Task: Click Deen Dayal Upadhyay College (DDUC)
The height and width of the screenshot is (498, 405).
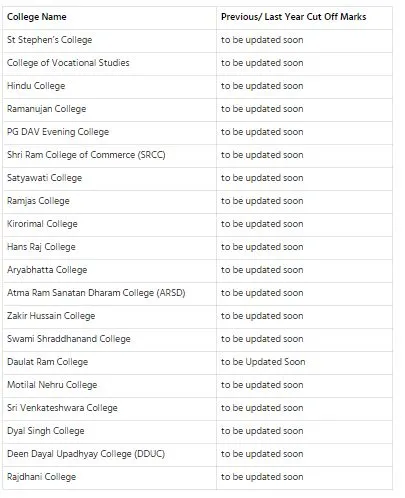Action: point(86,454)
